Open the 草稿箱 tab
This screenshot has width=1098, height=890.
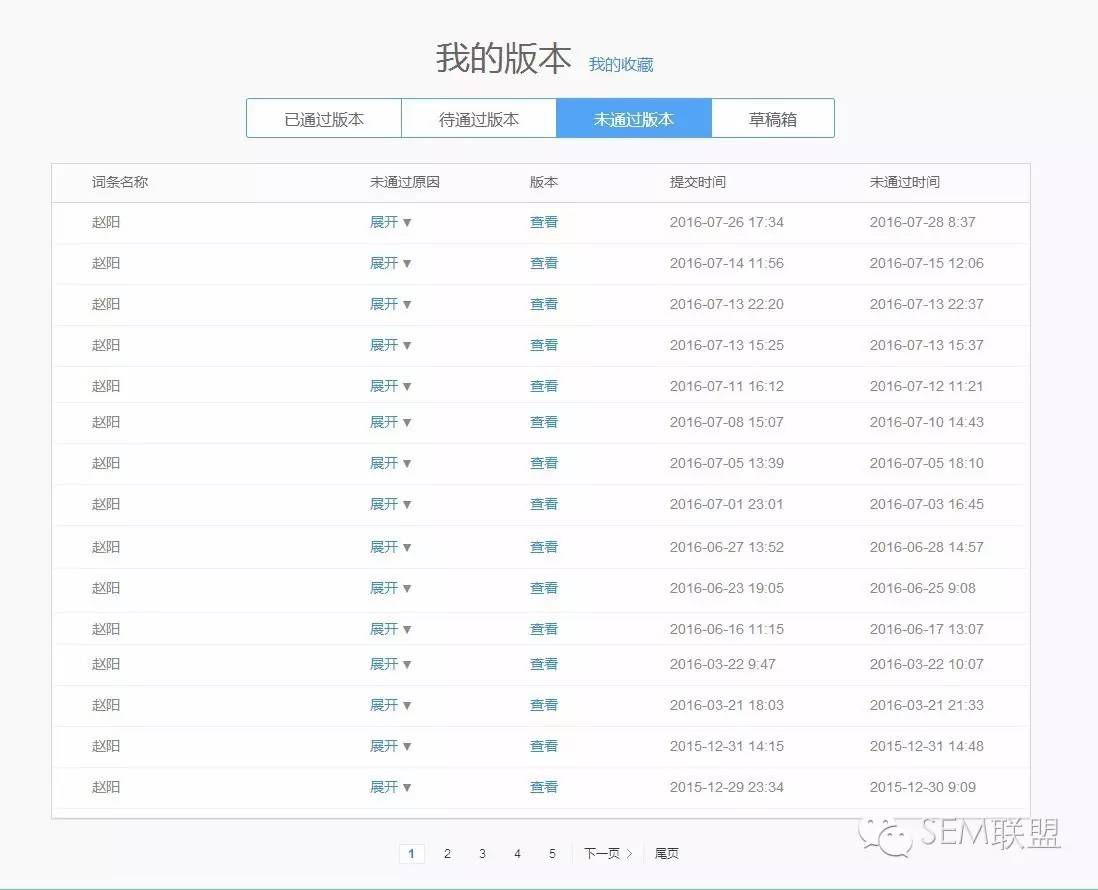(x=772, y=118)
